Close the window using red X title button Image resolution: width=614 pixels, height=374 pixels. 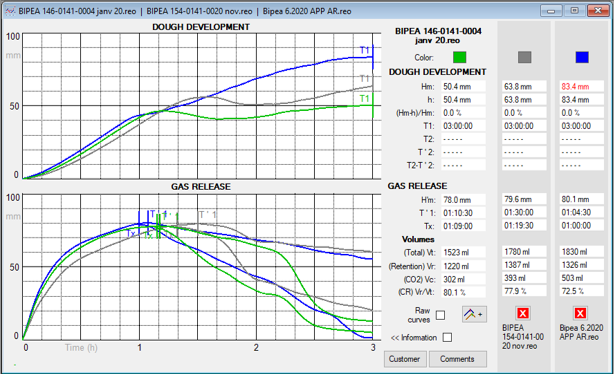(598, 11)
